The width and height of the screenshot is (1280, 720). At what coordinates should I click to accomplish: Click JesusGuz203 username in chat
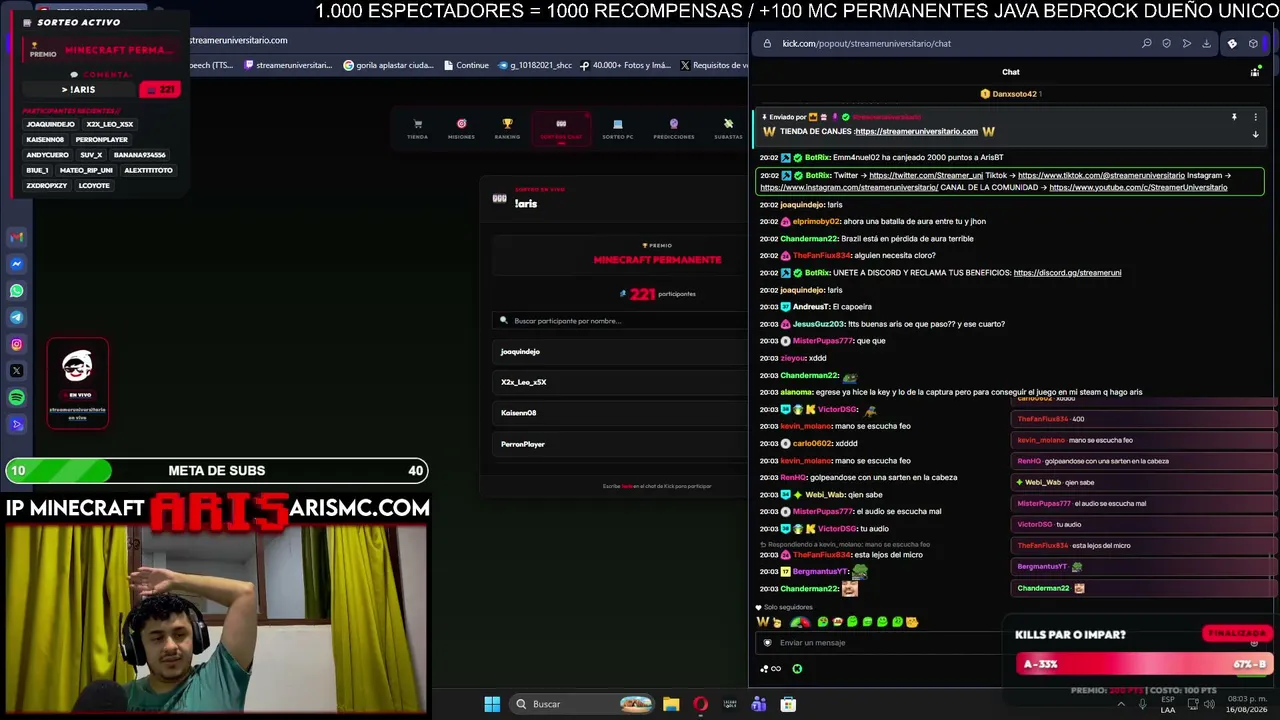[819, 324]
